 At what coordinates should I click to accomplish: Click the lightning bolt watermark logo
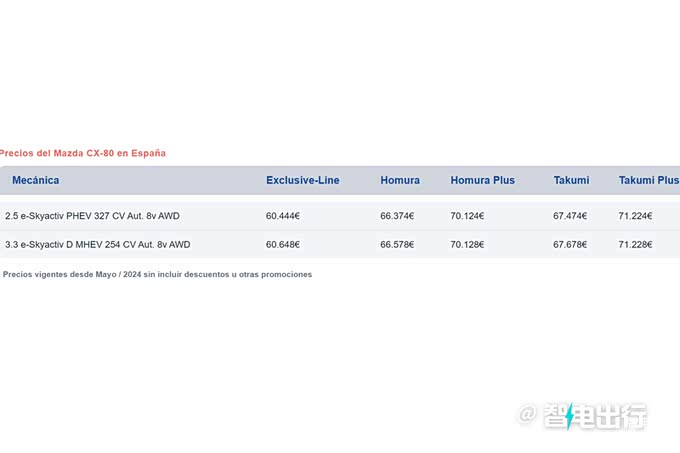pyautogui.click(x=569, y=416)
